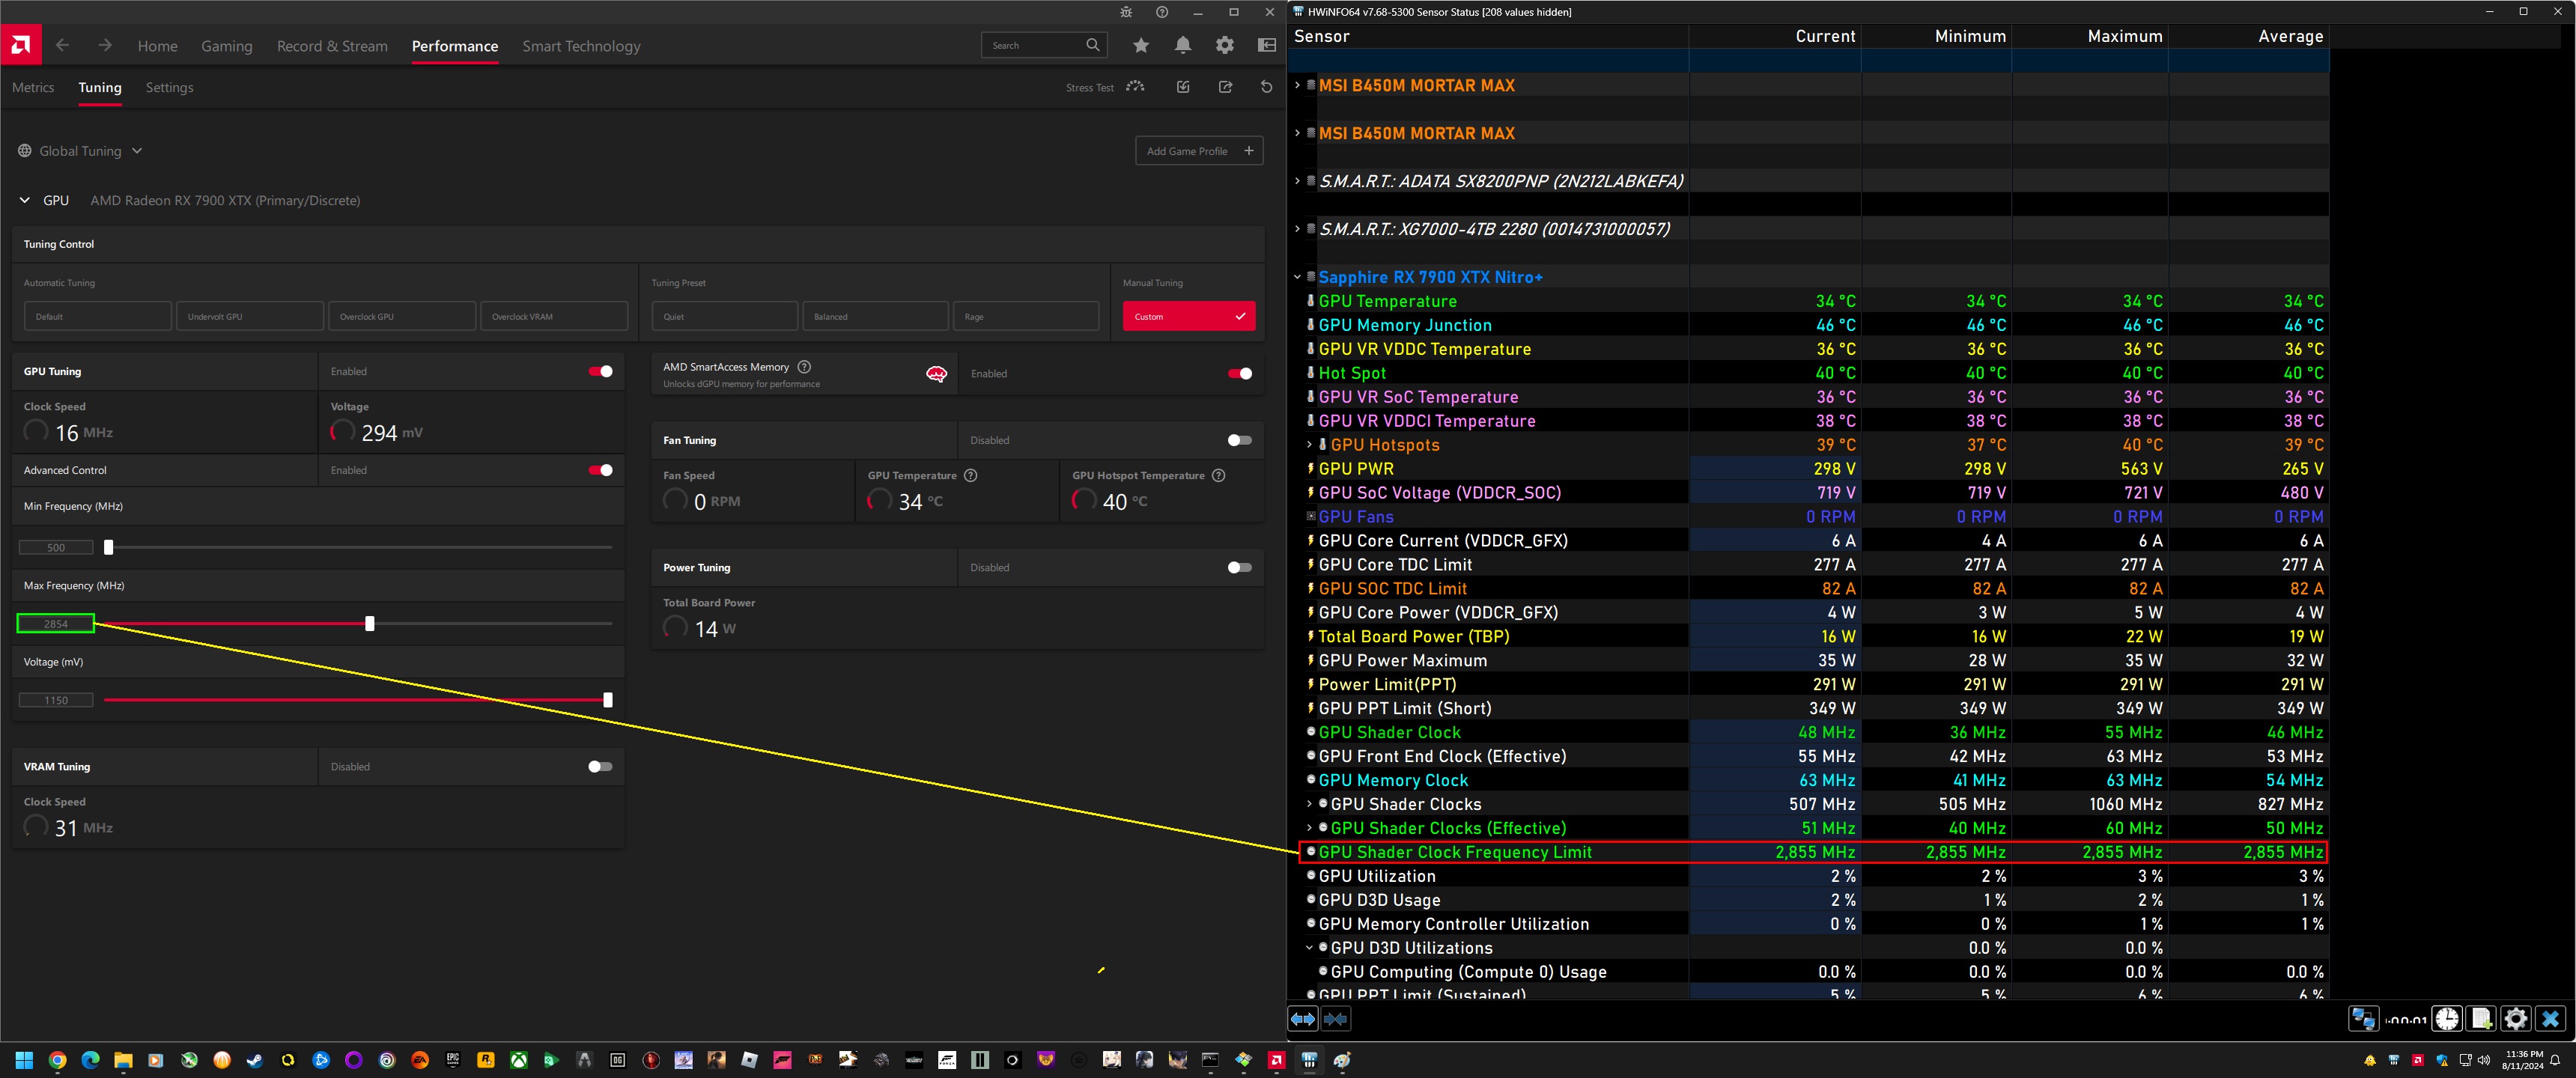
Task: Open Epic Games launcher in taskbar
Action: click(453, 1060)
